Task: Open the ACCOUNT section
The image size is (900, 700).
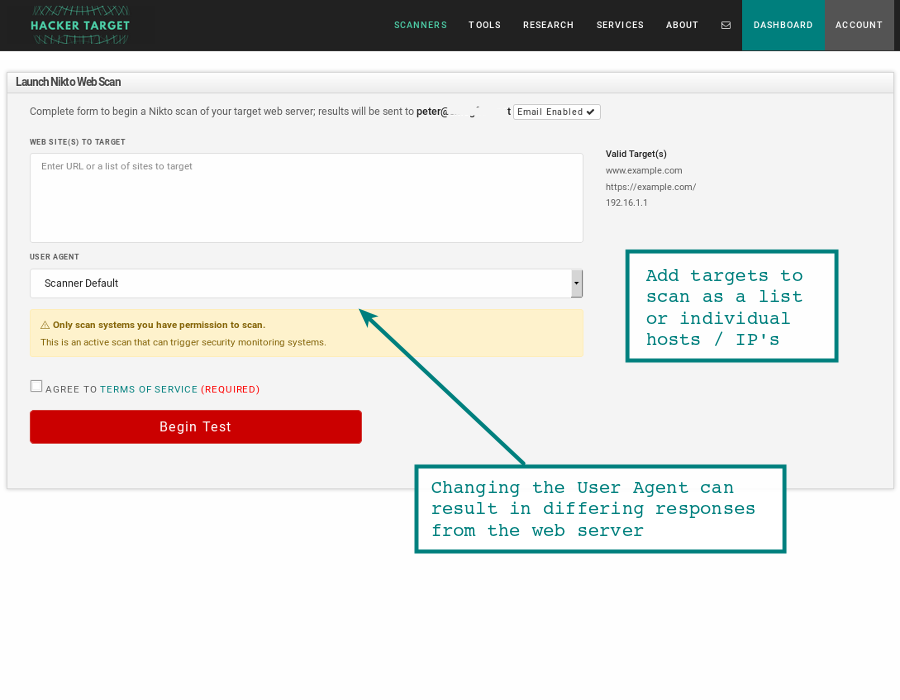Action: pyautogui.click(x=859, y=25)
